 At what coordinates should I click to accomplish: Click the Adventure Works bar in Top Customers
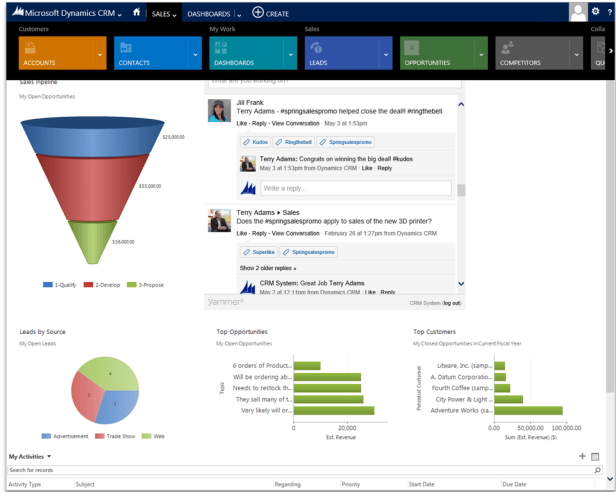click(528, 411)
